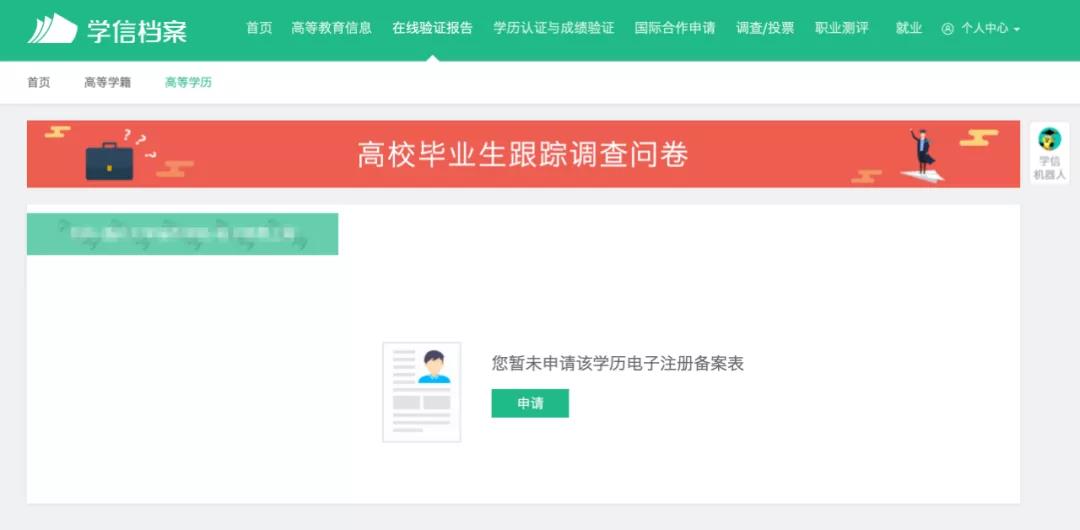Open the 高校毕业生跟踪调查问卷 banner
This screenshot has width=1080, height=530.
(x=523, y=154)
